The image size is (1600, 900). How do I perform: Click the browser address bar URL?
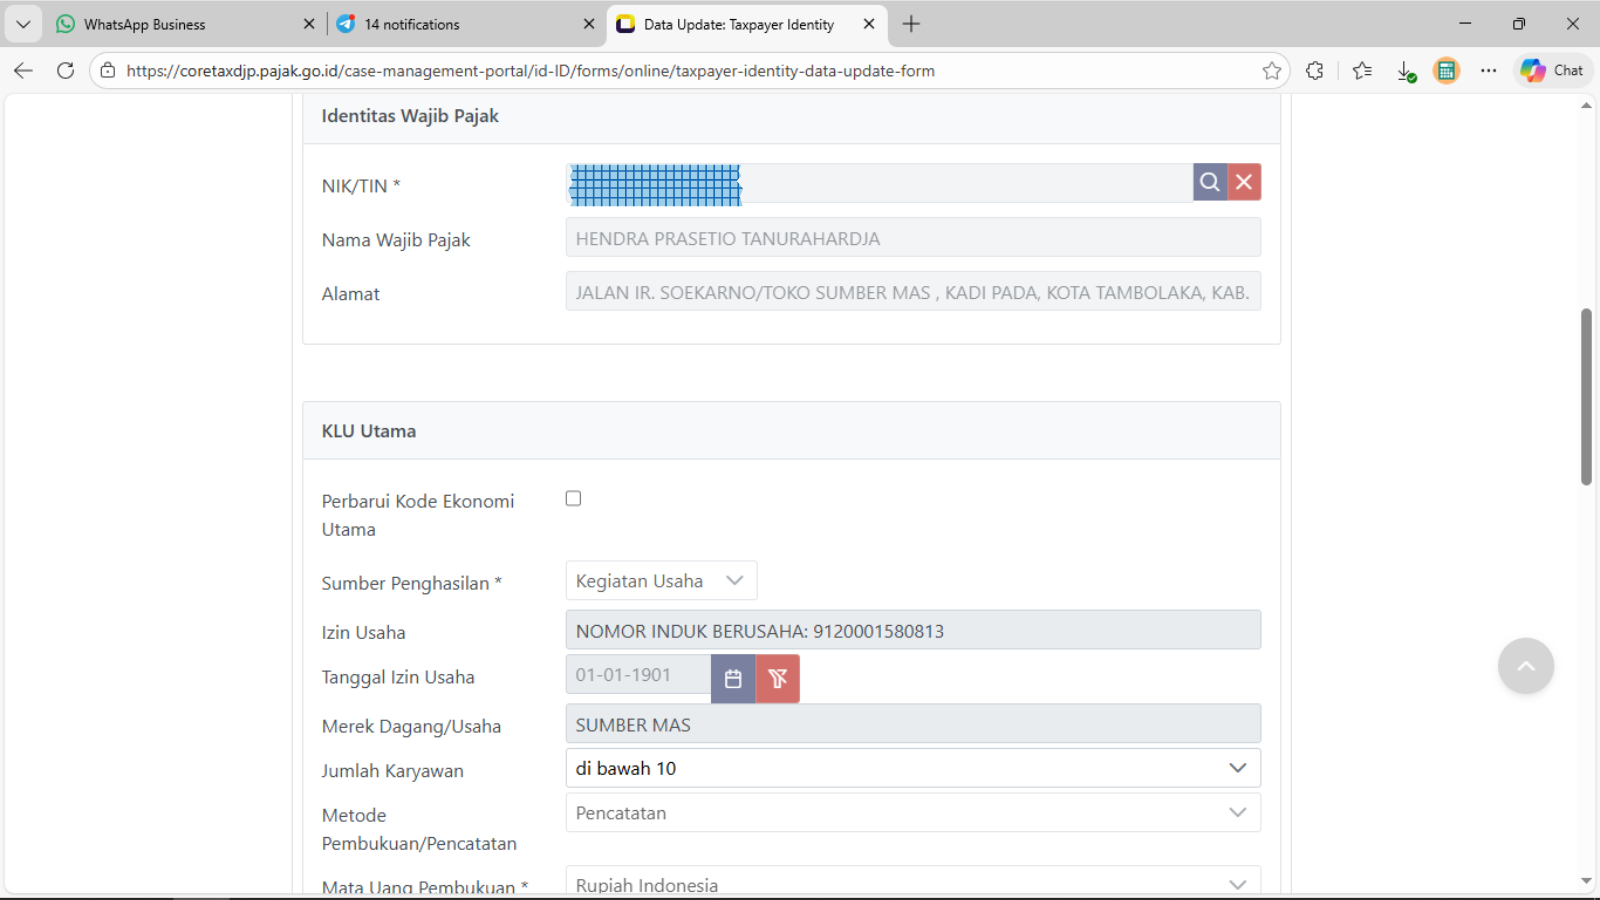[x=530, y=71]
